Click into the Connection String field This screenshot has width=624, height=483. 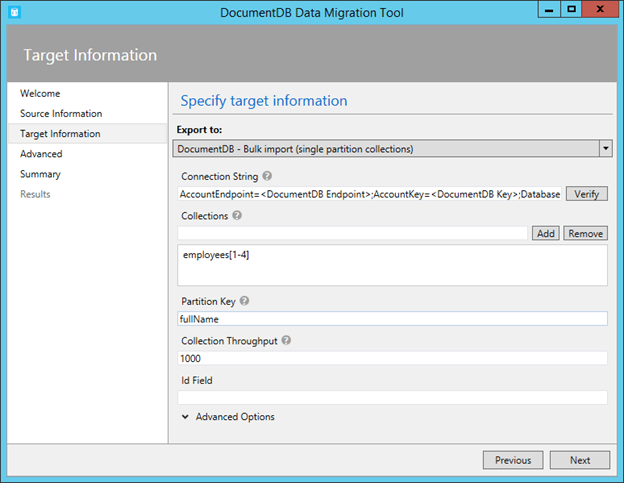pyautogui.click(x=370, y=194)
